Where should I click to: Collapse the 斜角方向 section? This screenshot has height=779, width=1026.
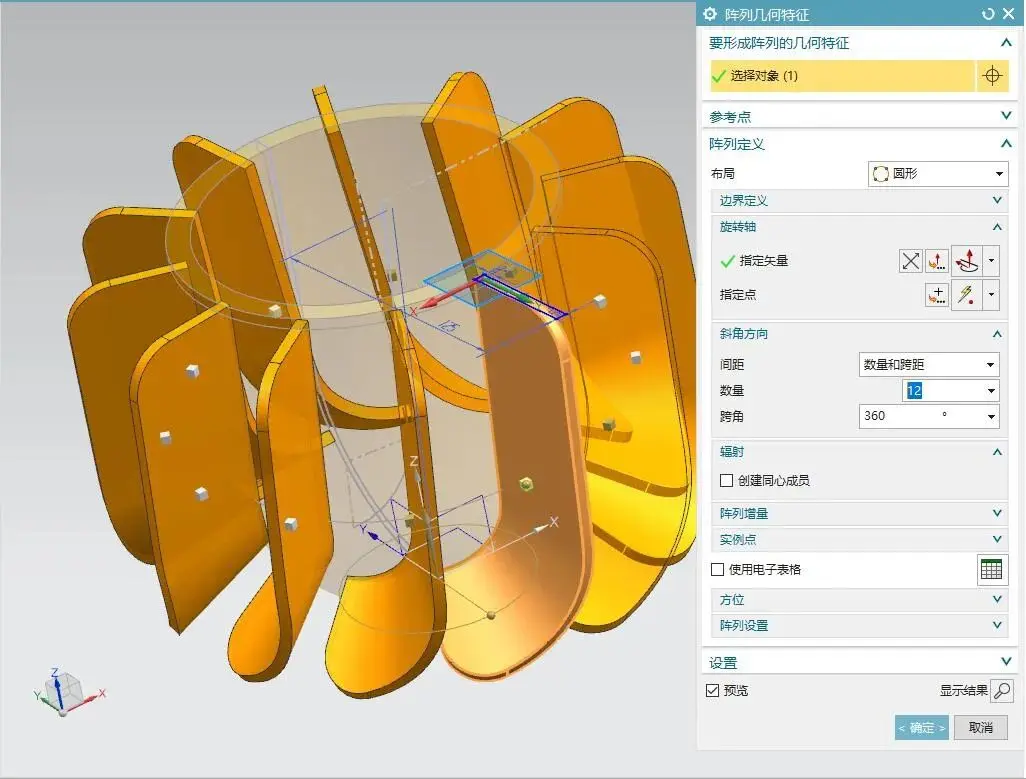pyautogui.click(x=997, y=334)
